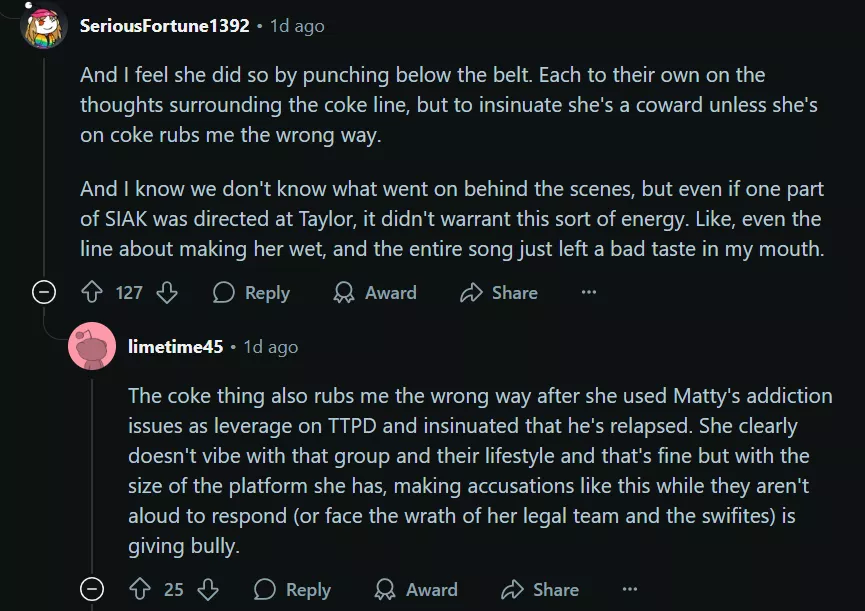865x611 pixels.
Task: Give award to SeriousFortune1392's comment
Action: click(374, 293)
